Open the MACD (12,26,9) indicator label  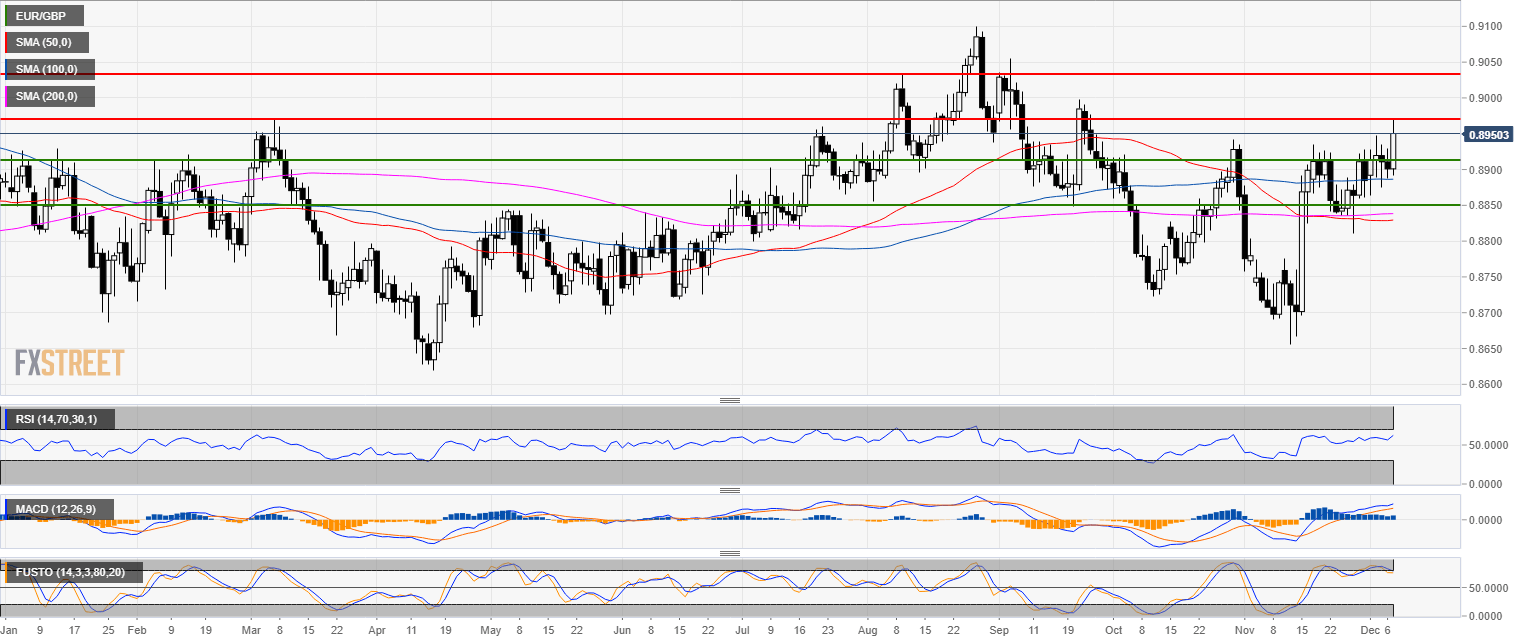click(57, 509)
